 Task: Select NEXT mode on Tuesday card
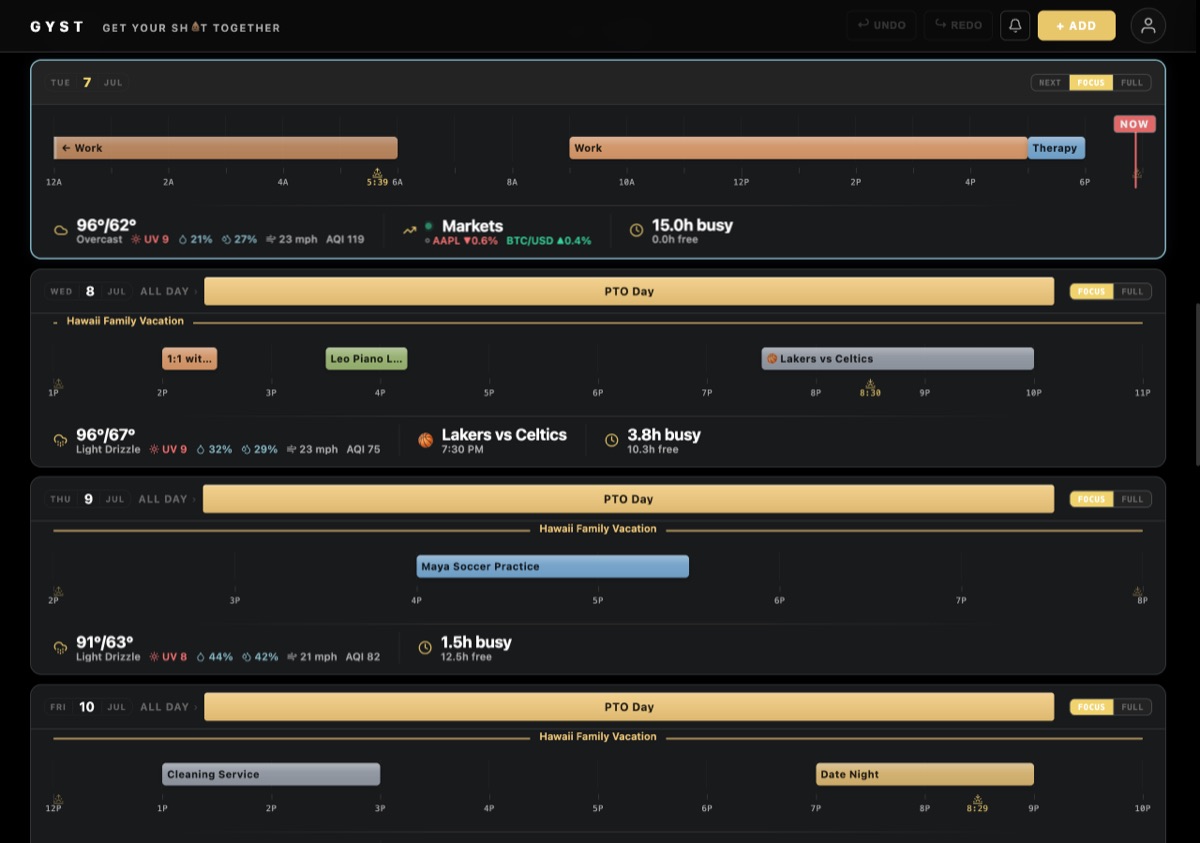1050,83
